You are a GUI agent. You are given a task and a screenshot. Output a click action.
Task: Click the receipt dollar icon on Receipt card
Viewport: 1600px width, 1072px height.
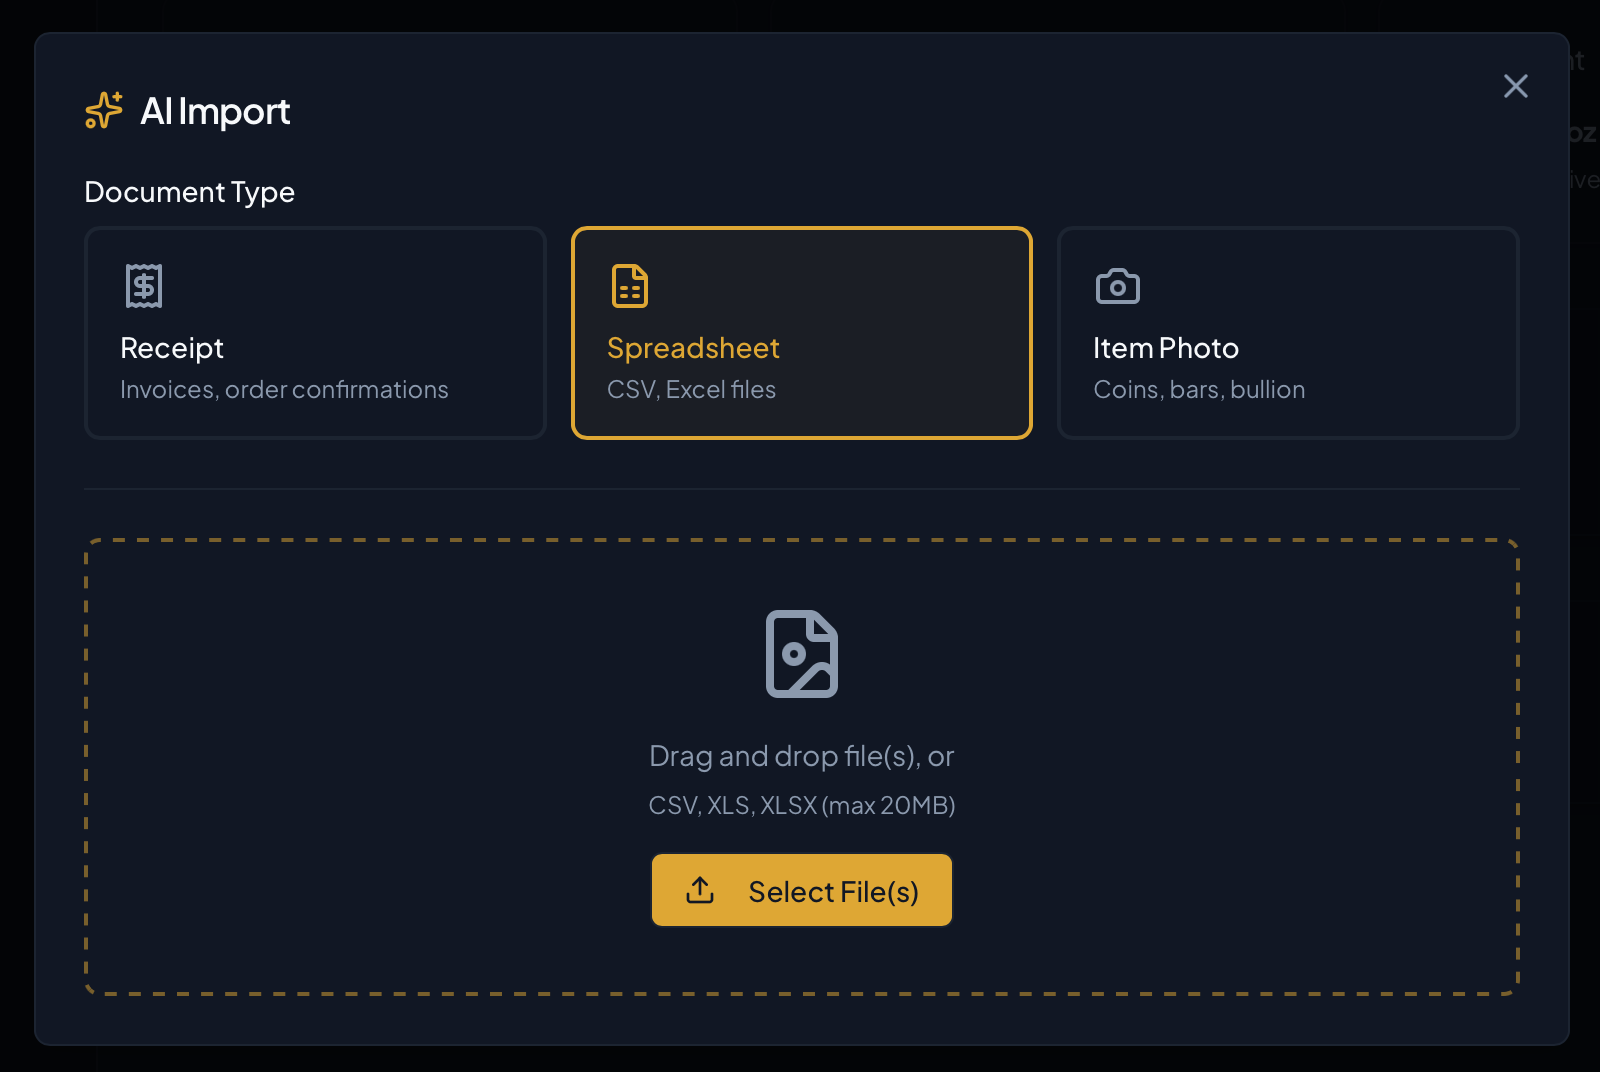coord(142,285)
